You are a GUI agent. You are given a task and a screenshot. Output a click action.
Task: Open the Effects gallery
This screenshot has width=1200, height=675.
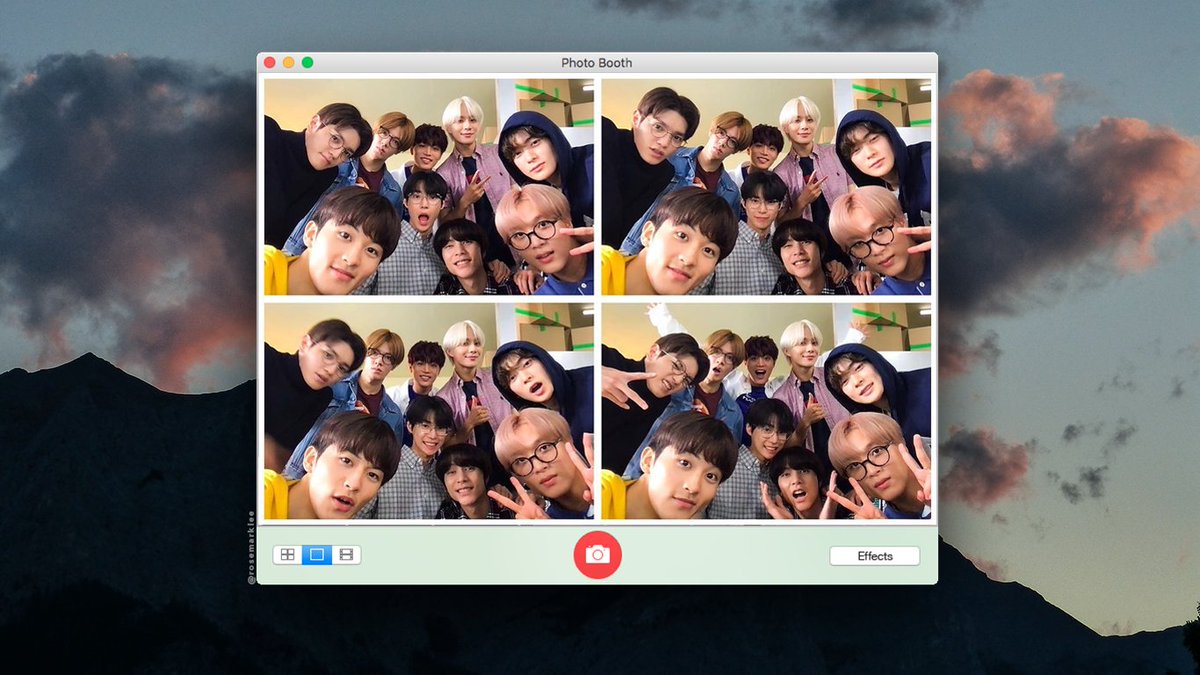[x=874, y=556]
